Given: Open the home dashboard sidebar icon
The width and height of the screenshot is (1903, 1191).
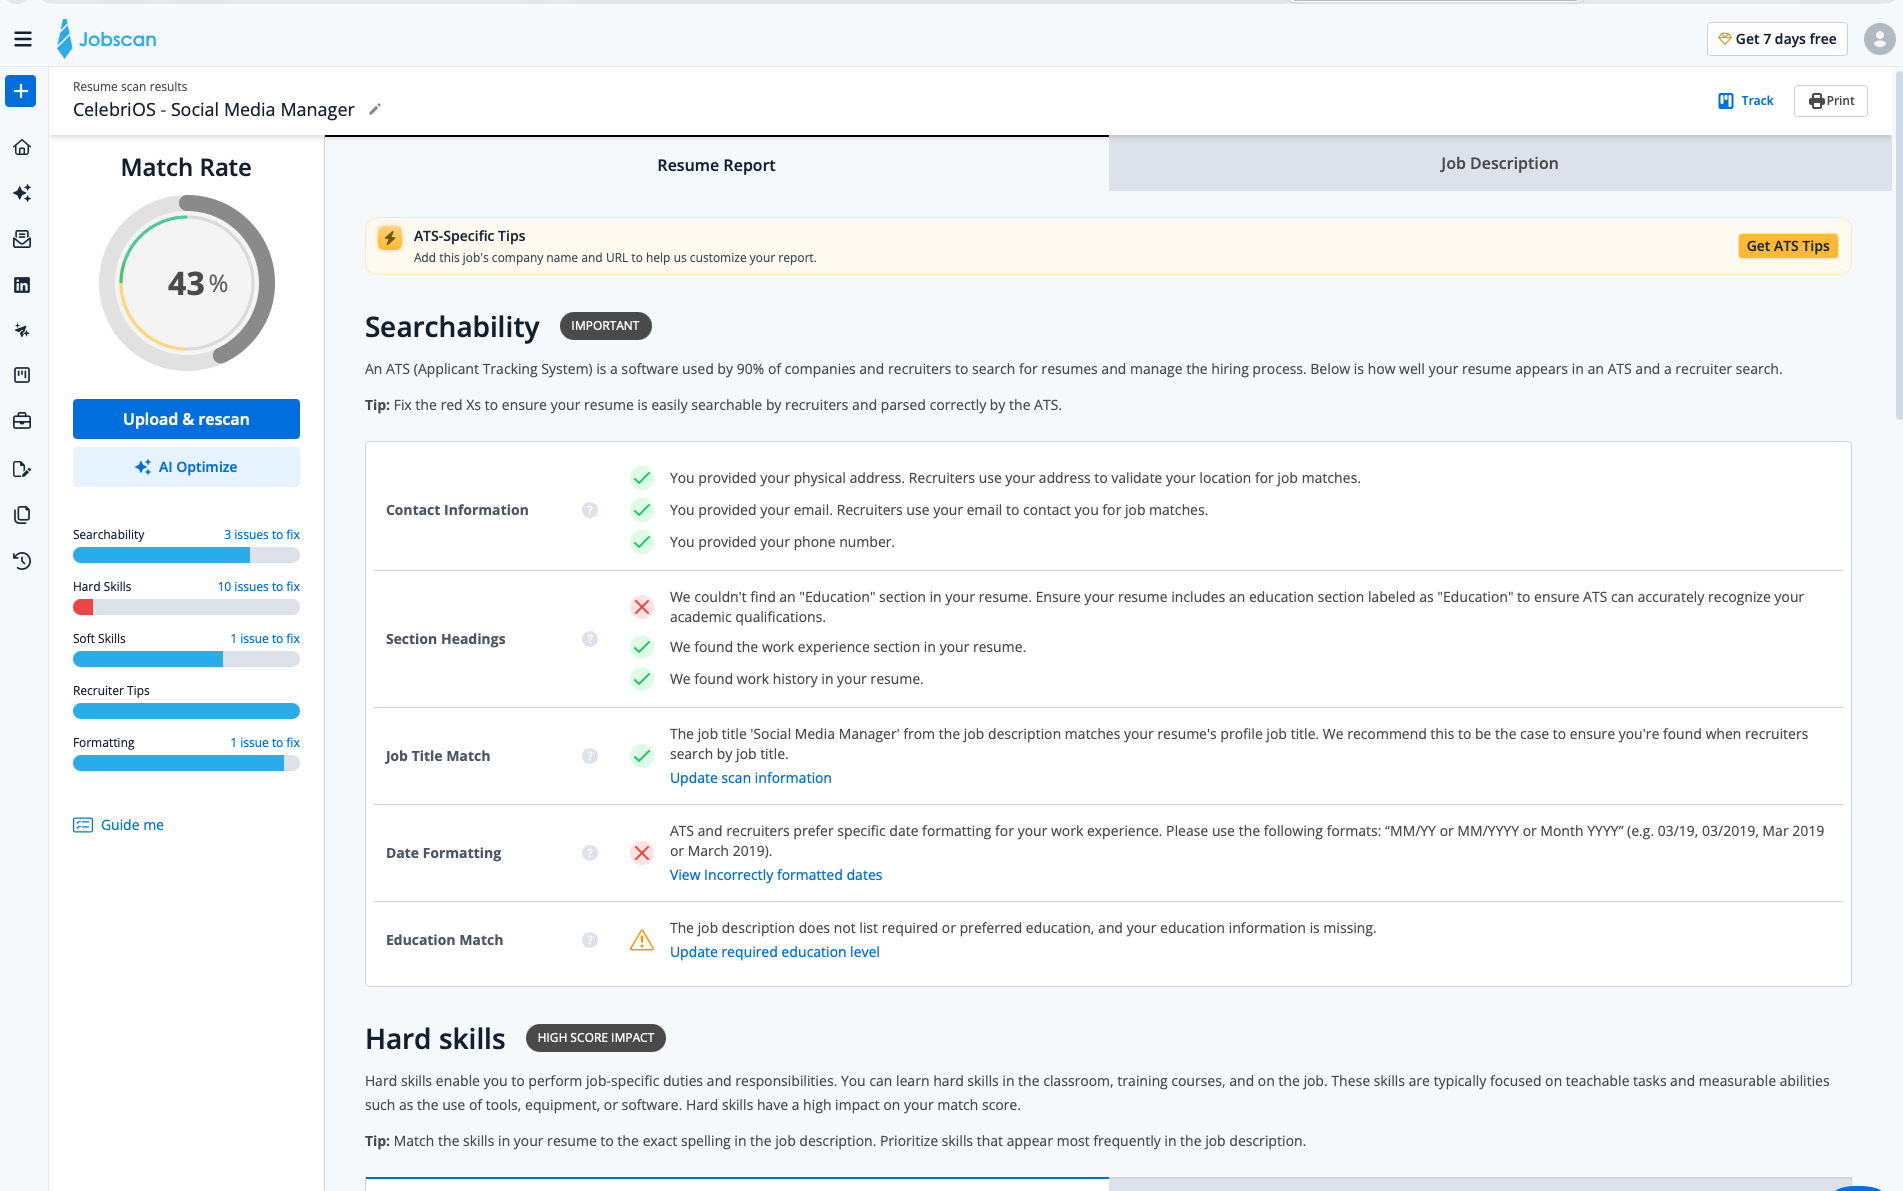Looking at the screenshot, I should coord(22,147).
